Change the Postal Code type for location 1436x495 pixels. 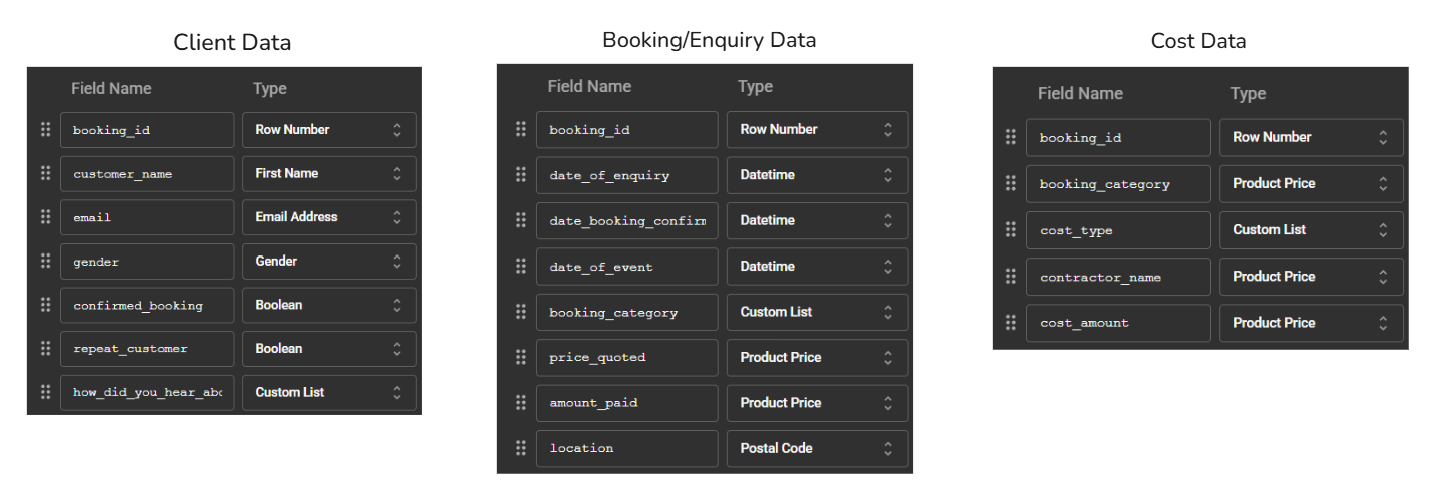(817, 448)
